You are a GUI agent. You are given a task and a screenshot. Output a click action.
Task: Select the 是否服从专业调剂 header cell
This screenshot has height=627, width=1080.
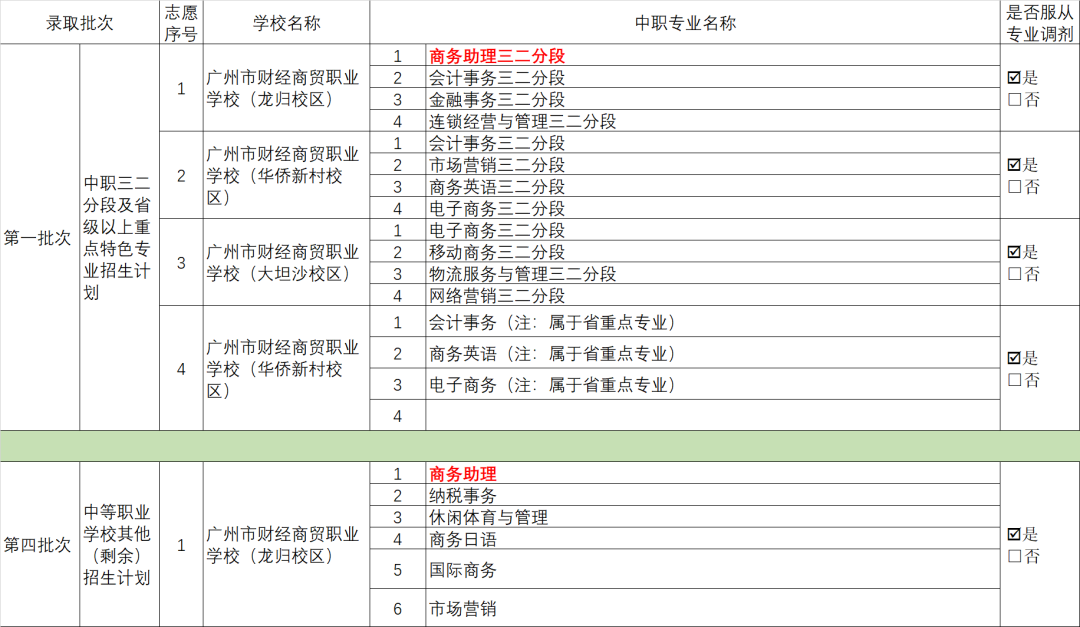[1040, 23]
